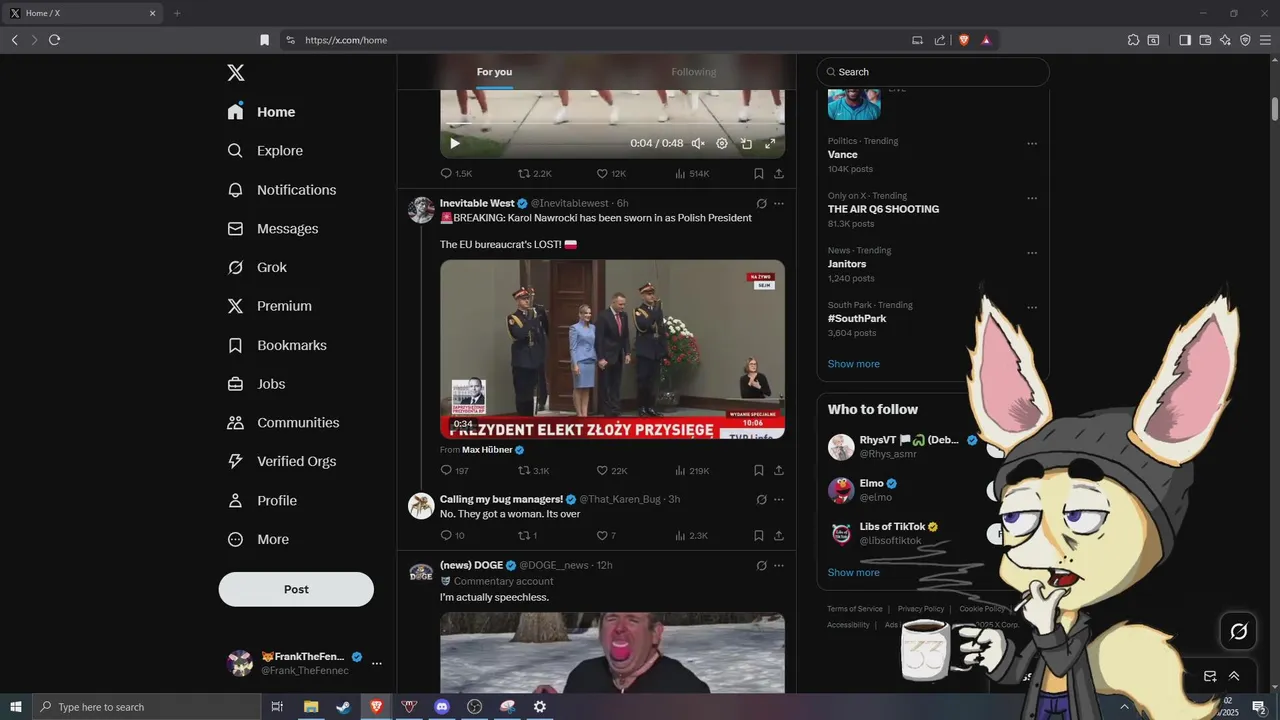The image size is (1280, 720).
Task: Play the video at the top
Action: tap(455, 143)
